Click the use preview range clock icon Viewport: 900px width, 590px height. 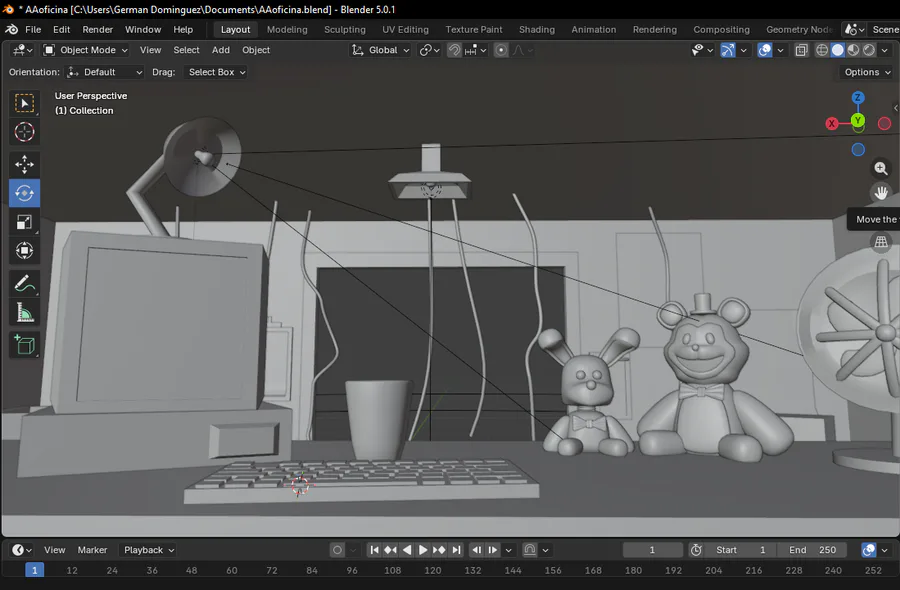pyautogui.click(x=696, y=550)
